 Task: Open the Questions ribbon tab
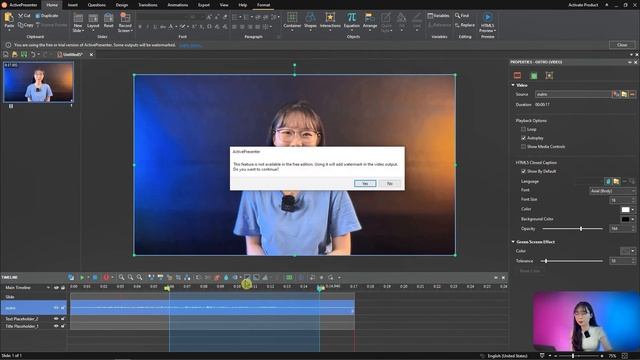(97, 5)
